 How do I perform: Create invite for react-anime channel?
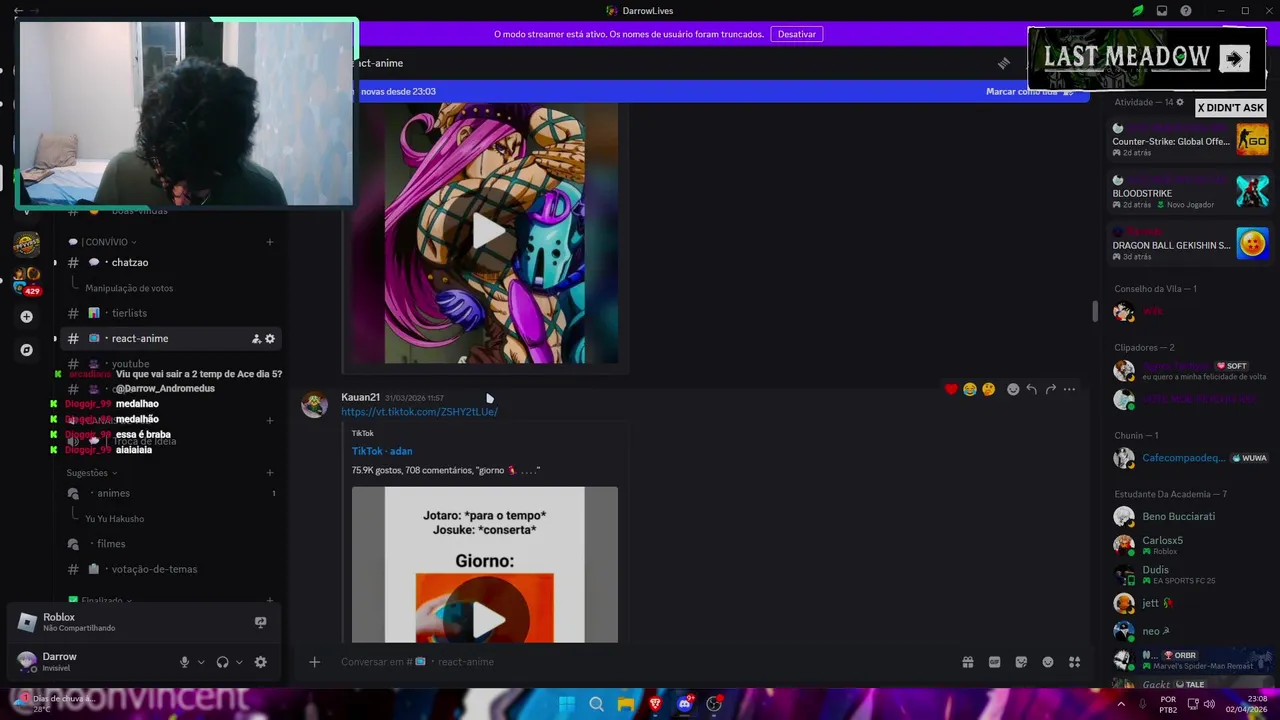click(x=256, y=339)
